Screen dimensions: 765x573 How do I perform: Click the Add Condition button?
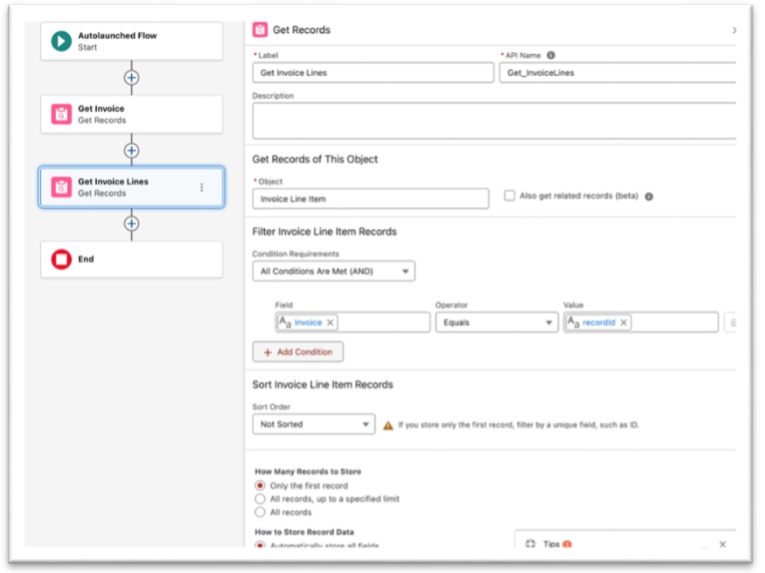tap(298, 352)
